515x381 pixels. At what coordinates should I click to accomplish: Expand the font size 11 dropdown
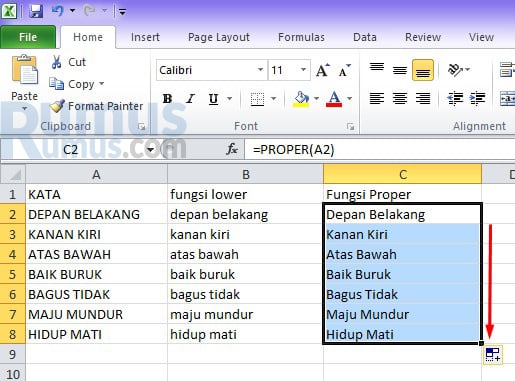click(x=303, y=70)
